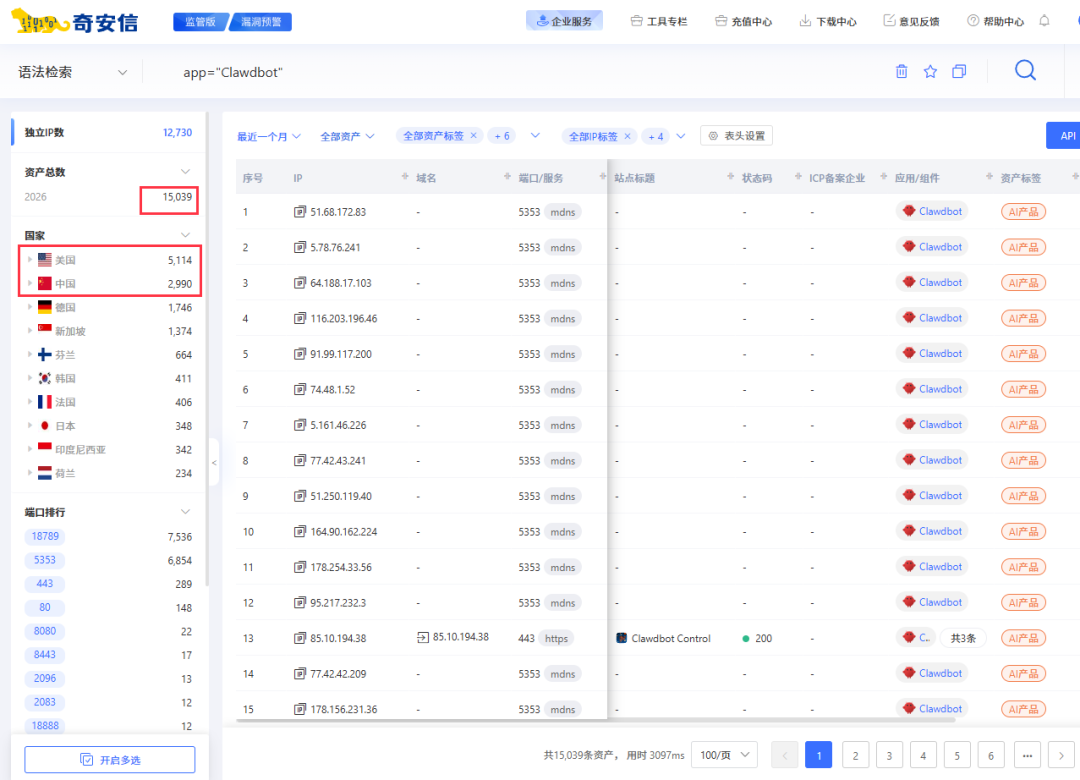Collapse the 资产总数 section

point(184,171)
